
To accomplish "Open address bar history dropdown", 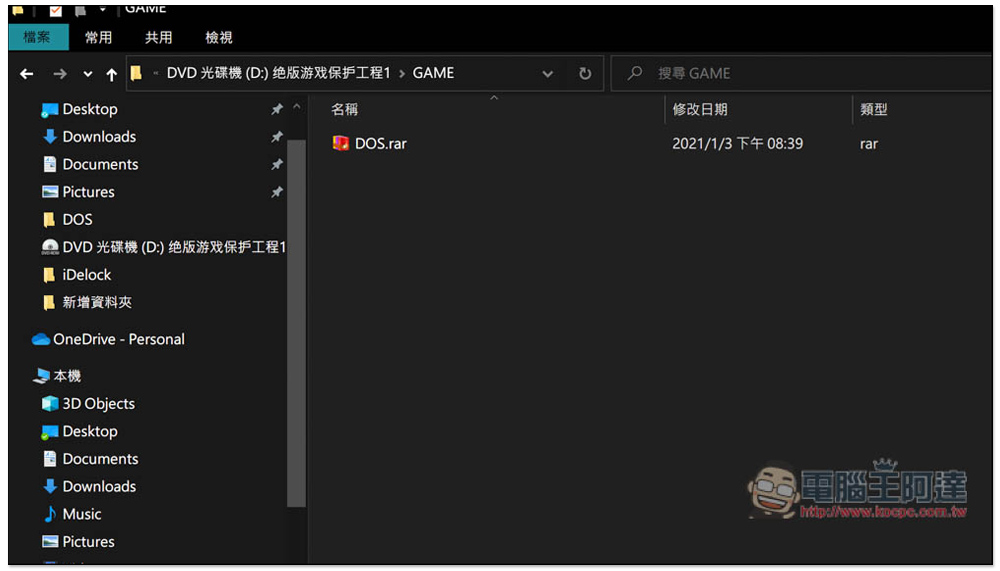I will click(x=547, y=74).
